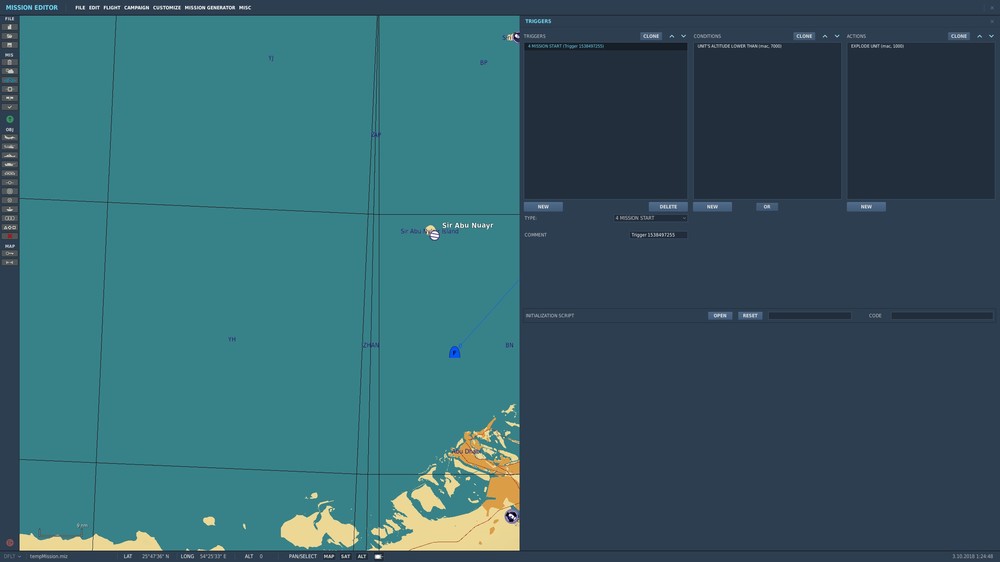Click the CODE input field

[x=942, y=316]
